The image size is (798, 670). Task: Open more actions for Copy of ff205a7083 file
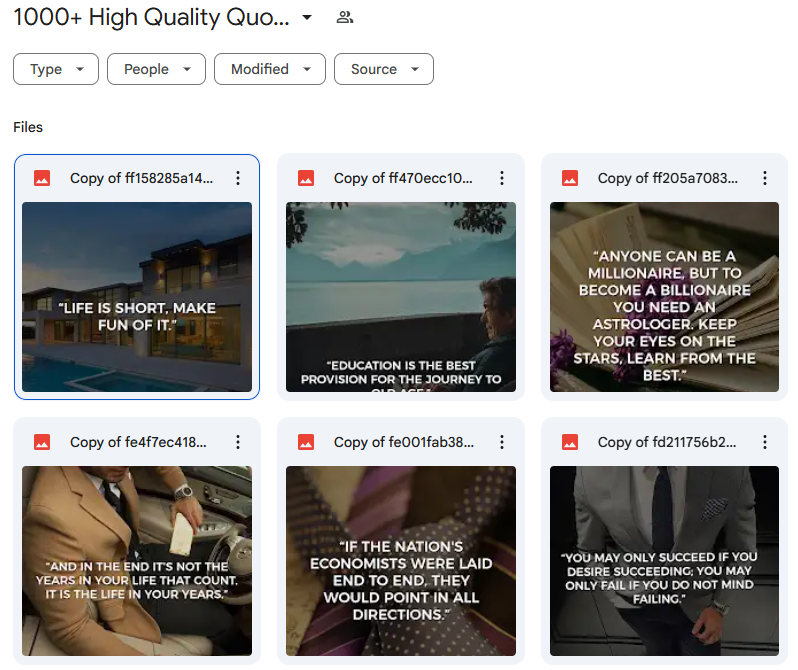point(765,178)
